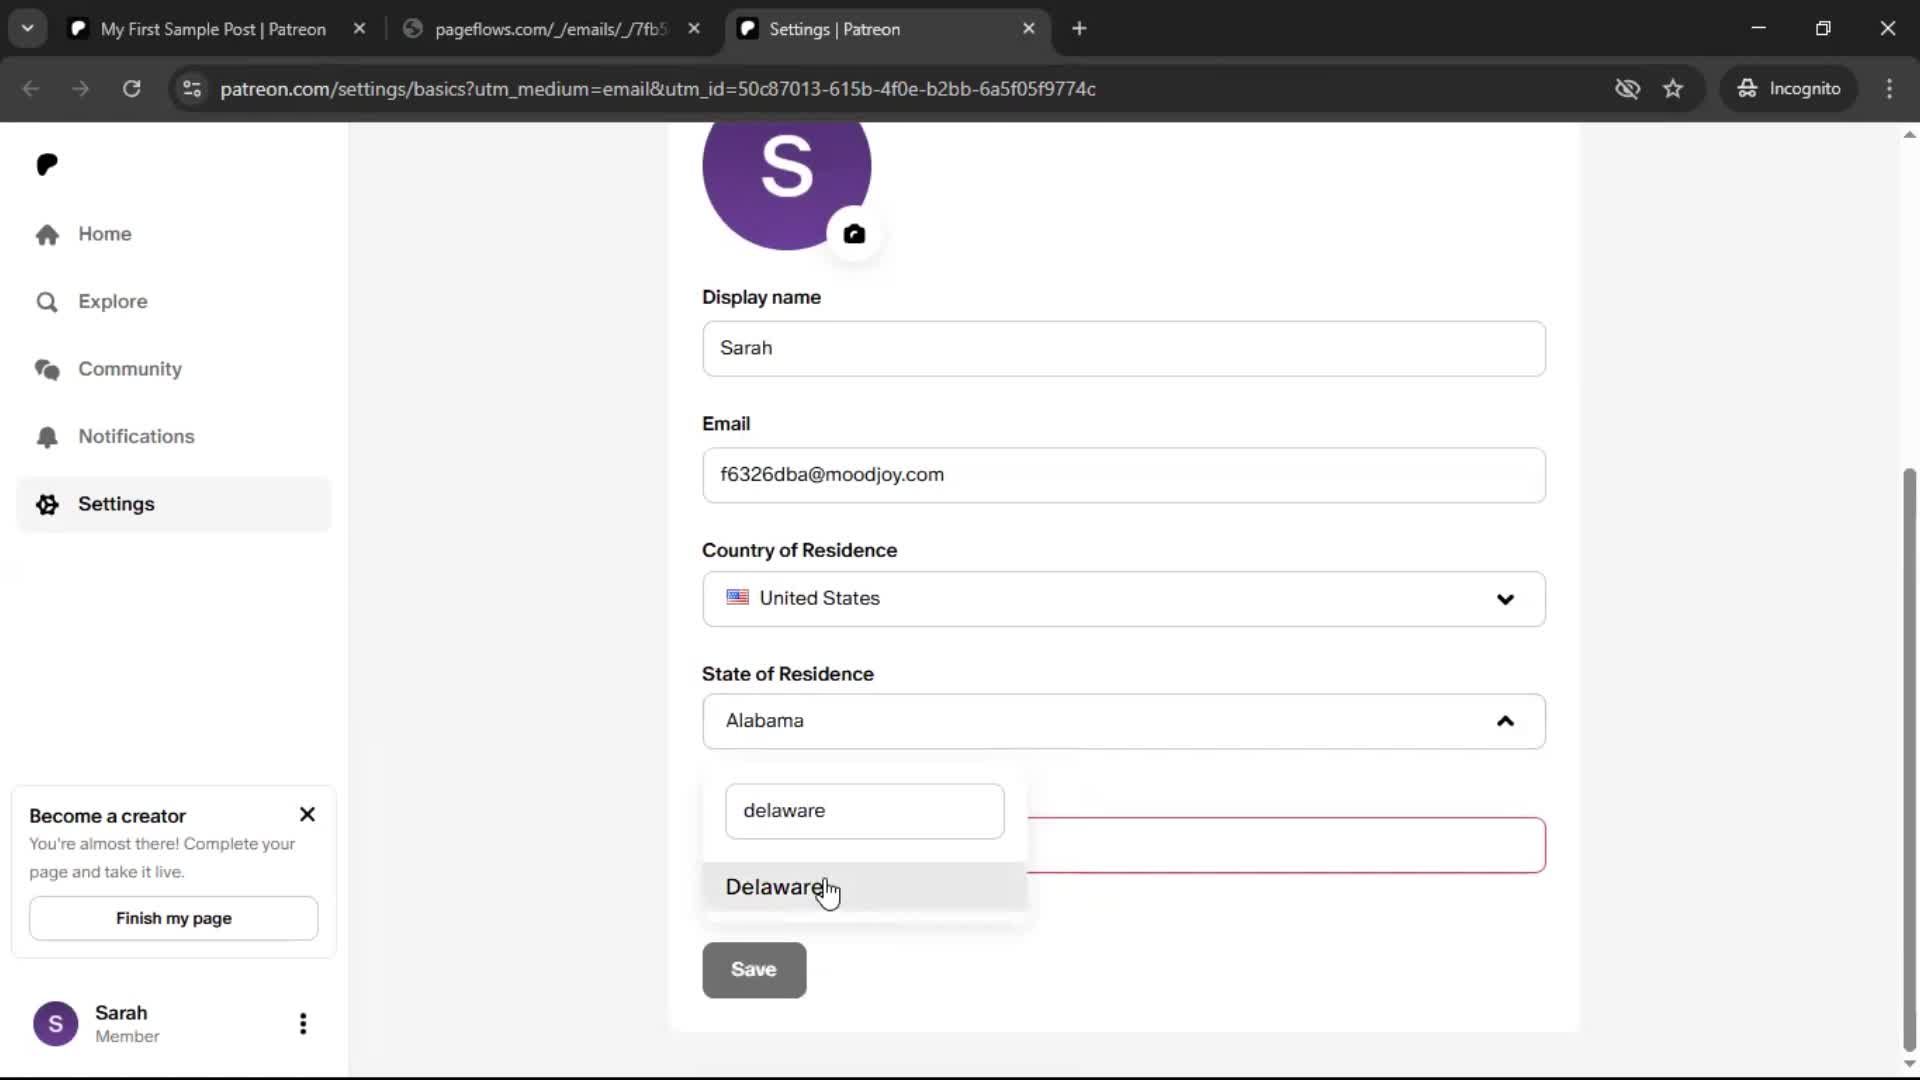Open Notifications in the sidebar
Image resolution: width=1920 pixels, height=1080 pixels.
(x=173, y=437)
